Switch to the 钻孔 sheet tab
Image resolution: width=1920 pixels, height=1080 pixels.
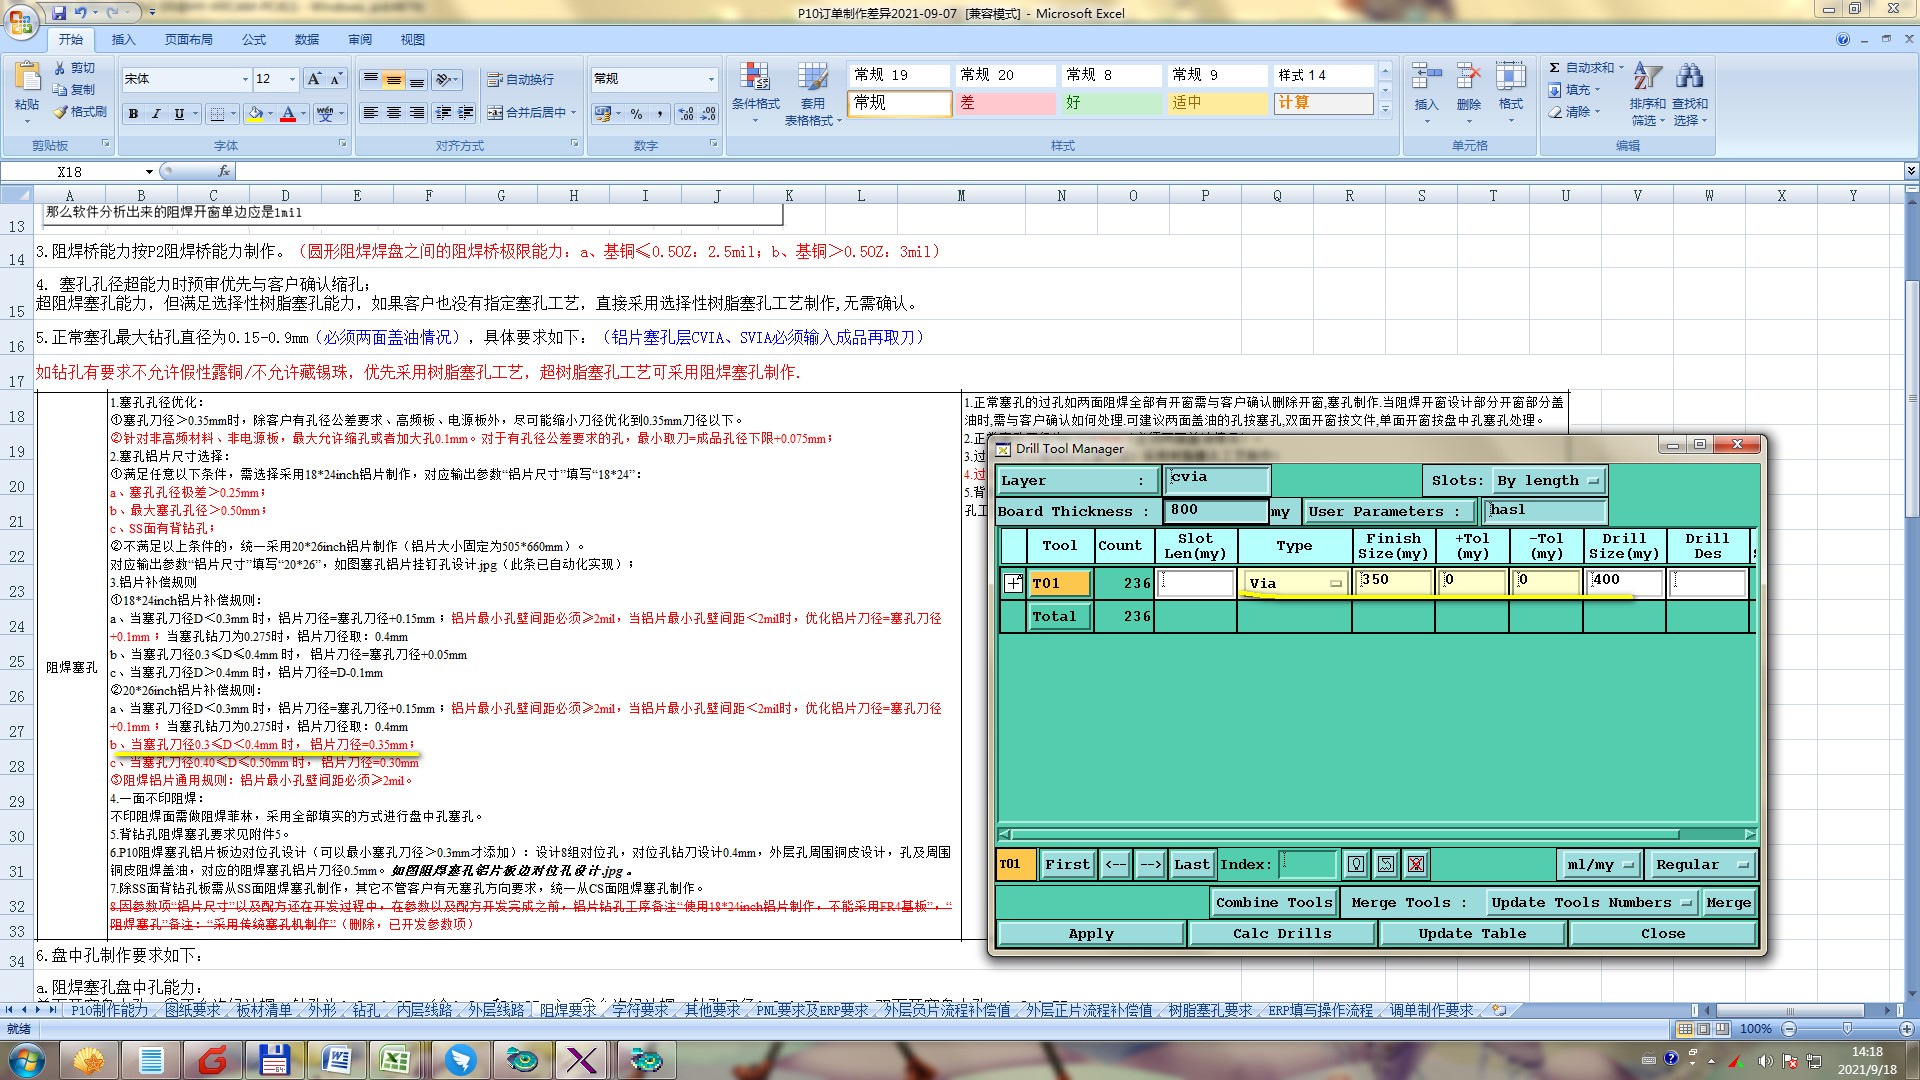point(366,1011)
